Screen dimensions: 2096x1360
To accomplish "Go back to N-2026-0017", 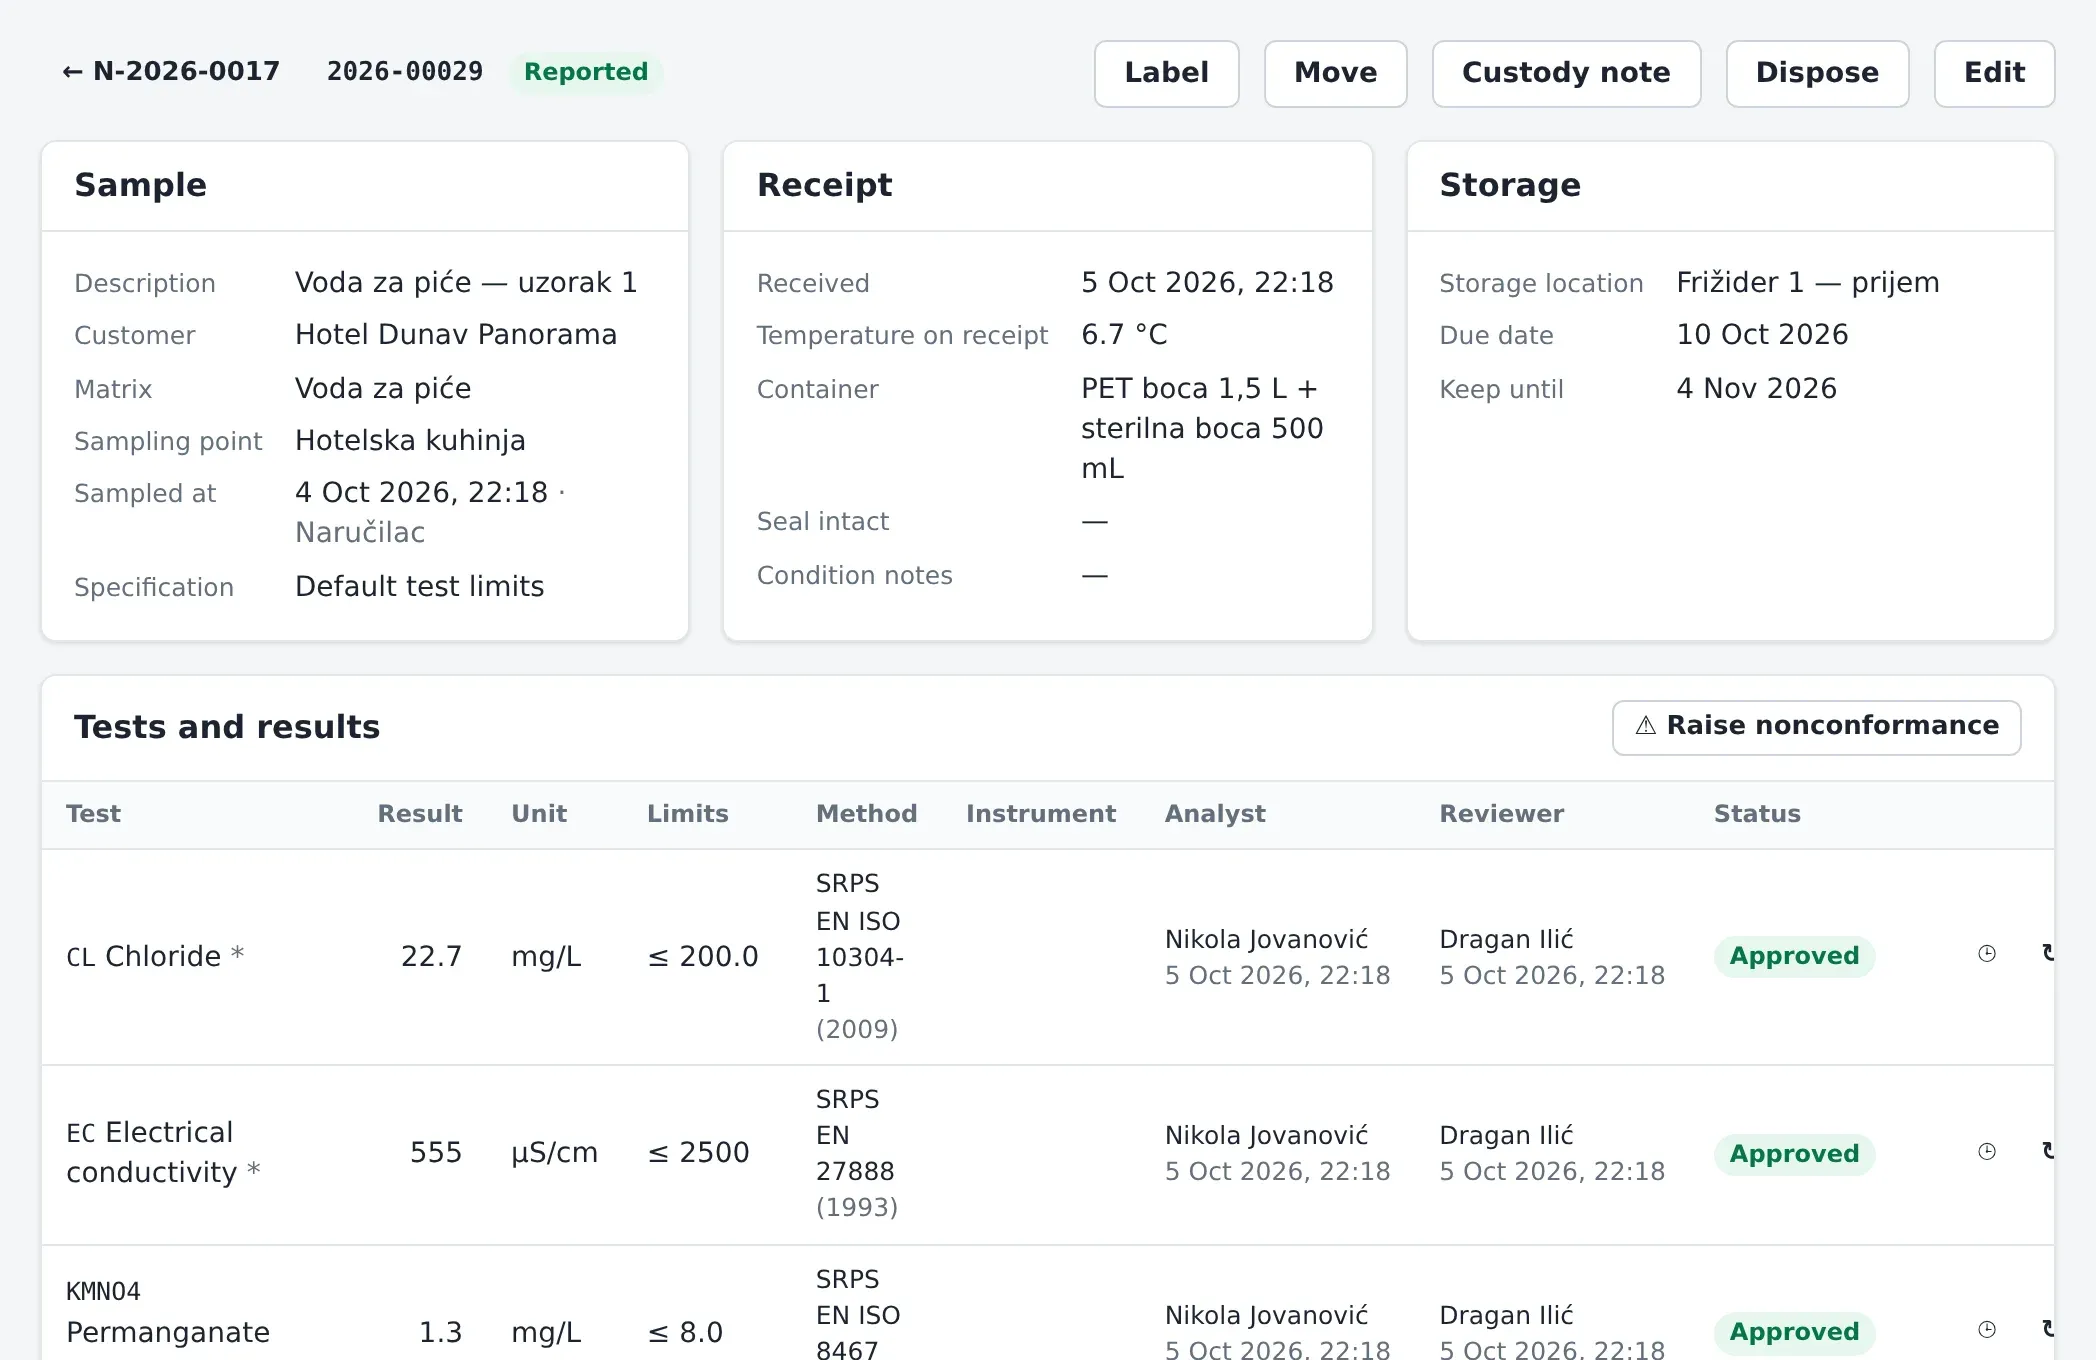I will [x=171, y=72].
